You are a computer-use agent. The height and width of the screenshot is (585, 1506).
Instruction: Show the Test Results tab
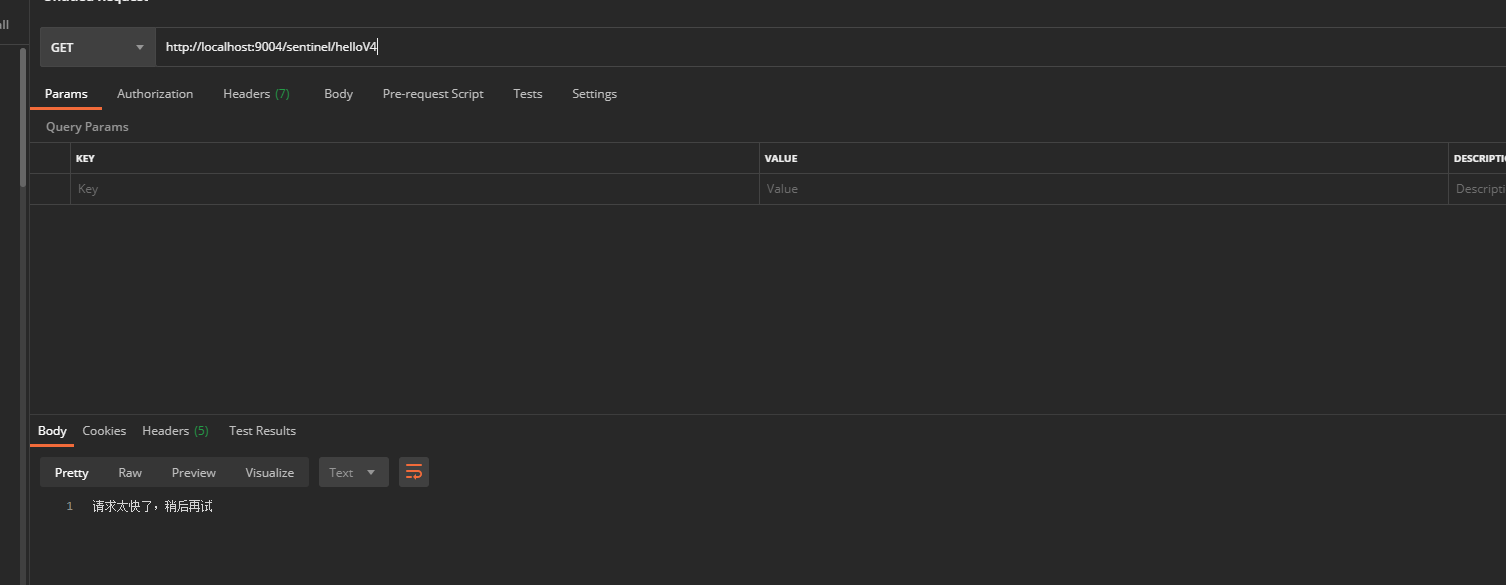pos(262,431)
